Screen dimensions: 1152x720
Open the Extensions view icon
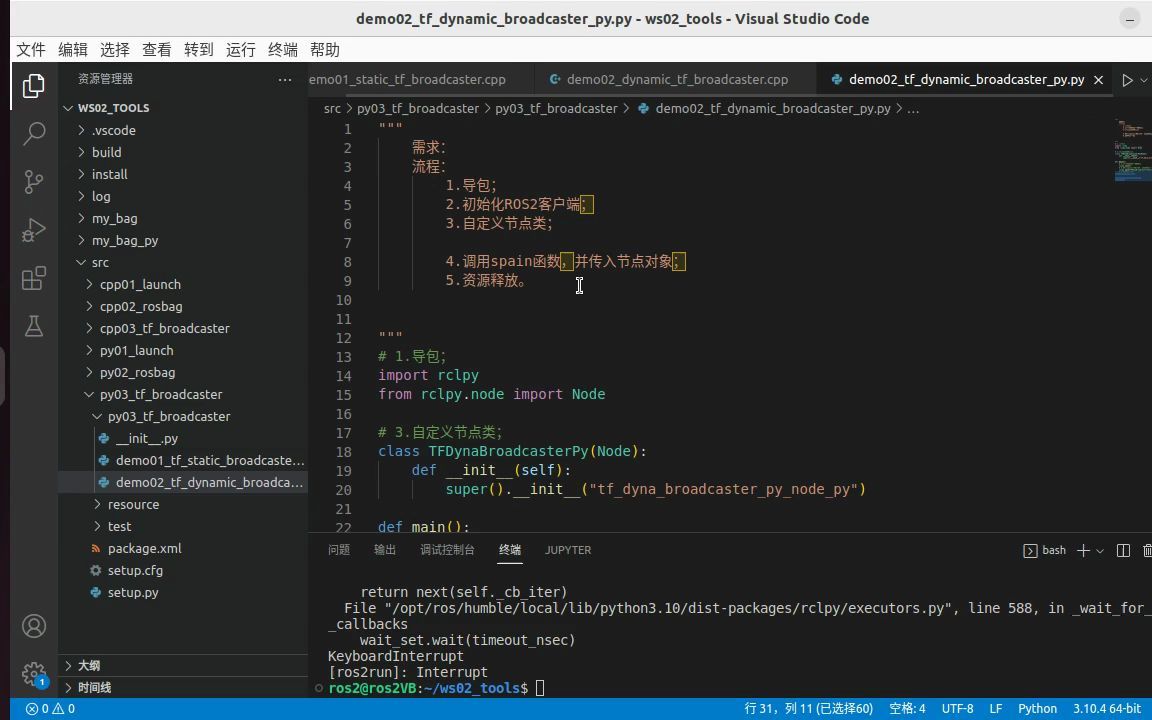34,278
